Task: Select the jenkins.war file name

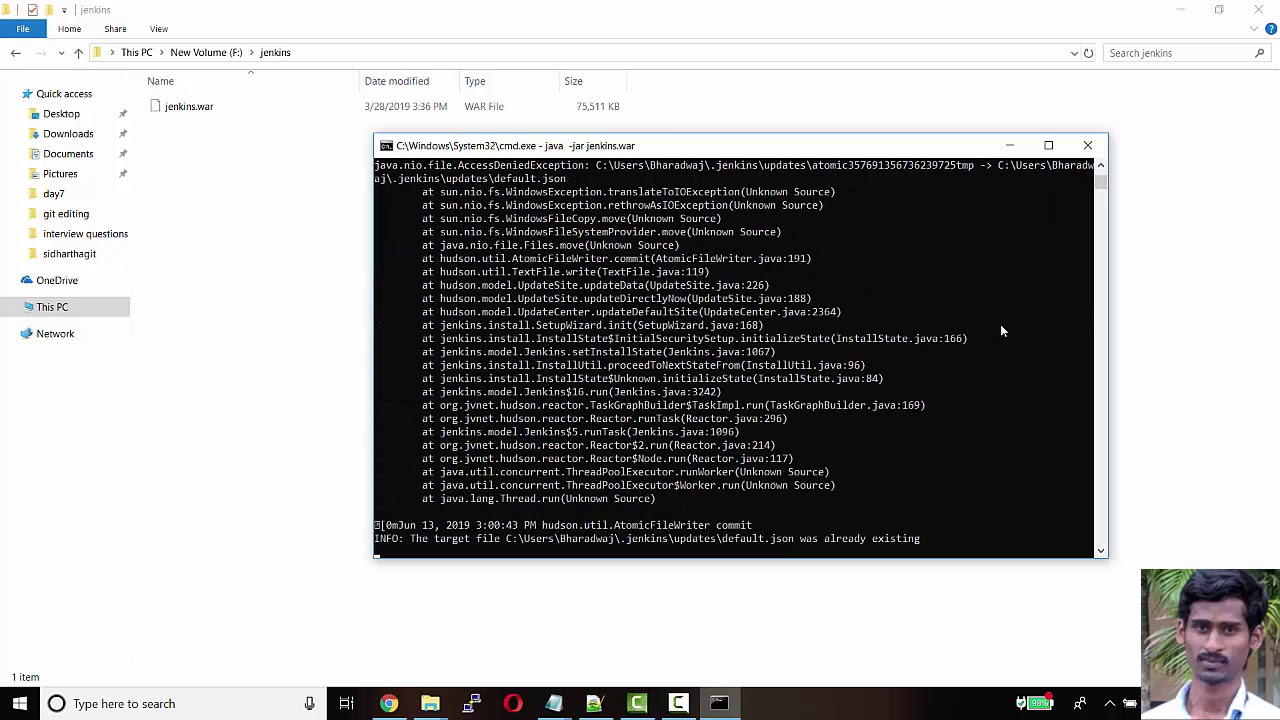Action: pos(189,106)
